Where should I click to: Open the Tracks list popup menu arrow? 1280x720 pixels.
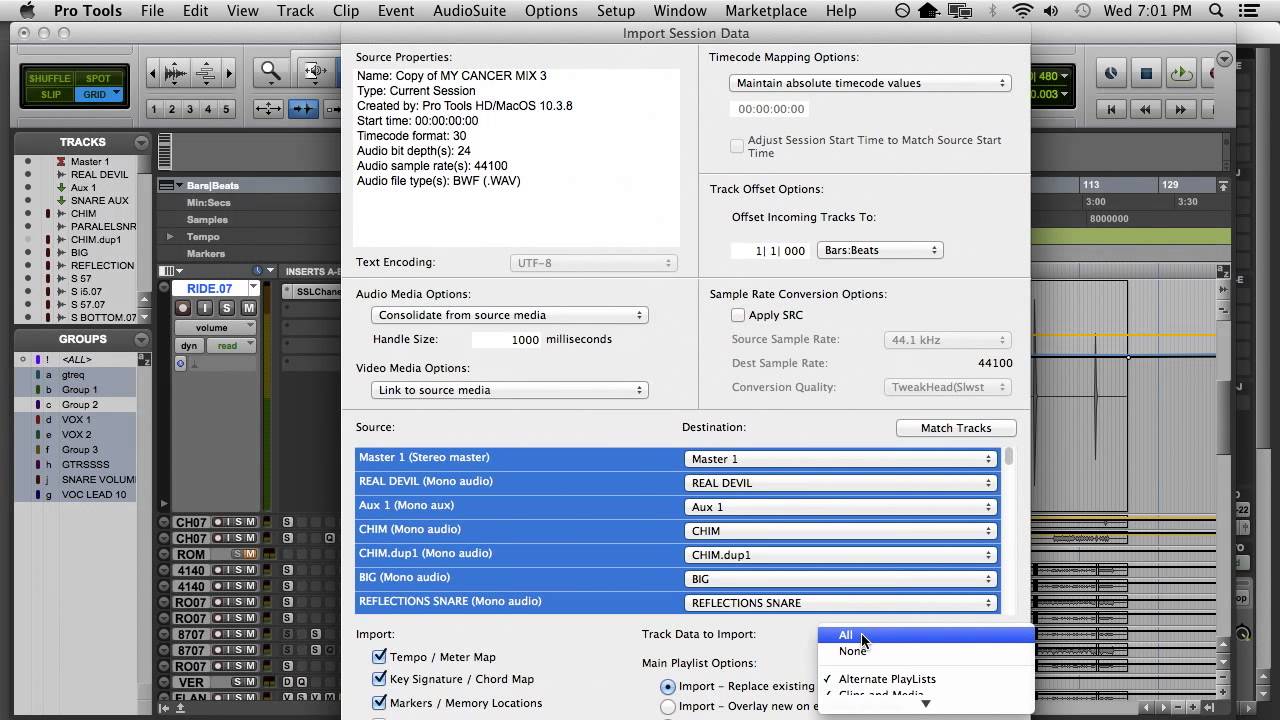coord(141,142)
